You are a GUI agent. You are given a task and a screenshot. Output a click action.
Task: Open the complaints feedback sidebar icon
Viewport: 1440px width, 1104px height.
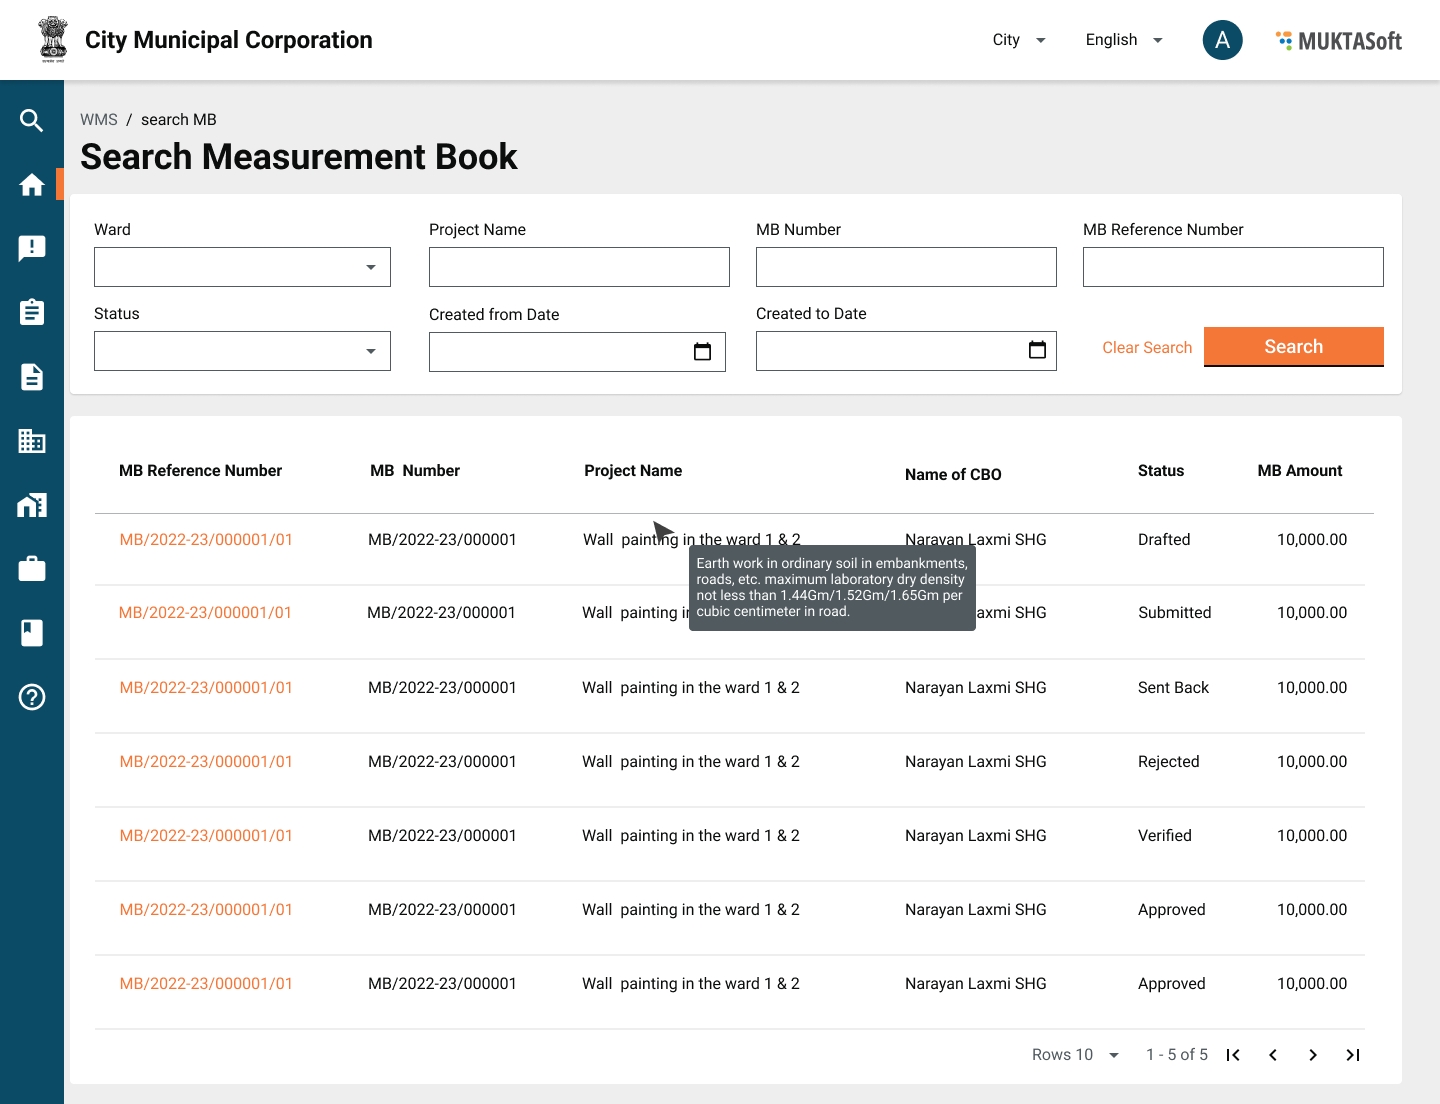tap(31, 249)
